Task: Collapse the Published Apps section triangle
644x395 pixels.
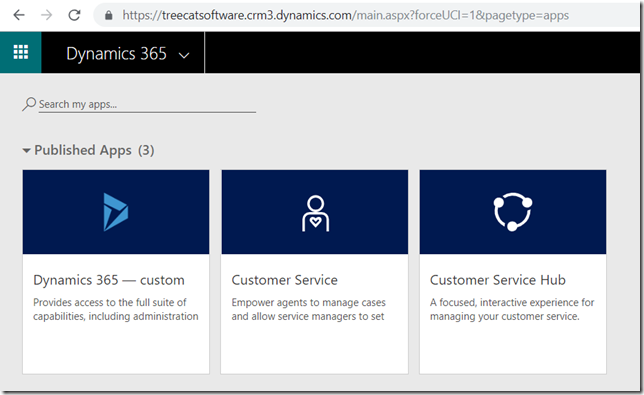Action: (x=26, y=151)
